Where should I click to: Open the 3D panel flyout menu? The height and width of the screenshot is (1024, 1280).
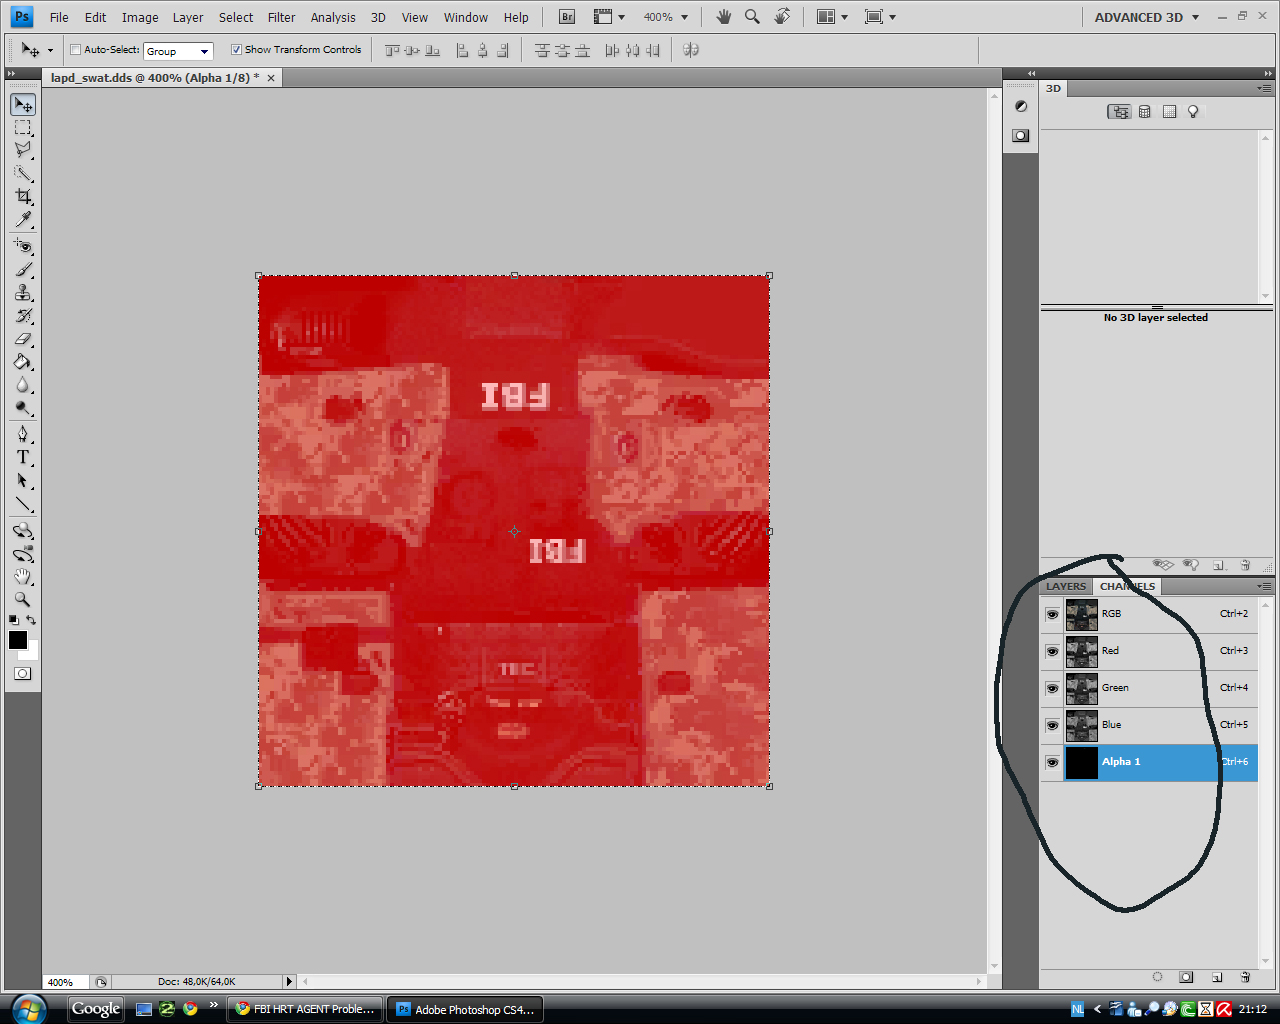point(1264,89)
